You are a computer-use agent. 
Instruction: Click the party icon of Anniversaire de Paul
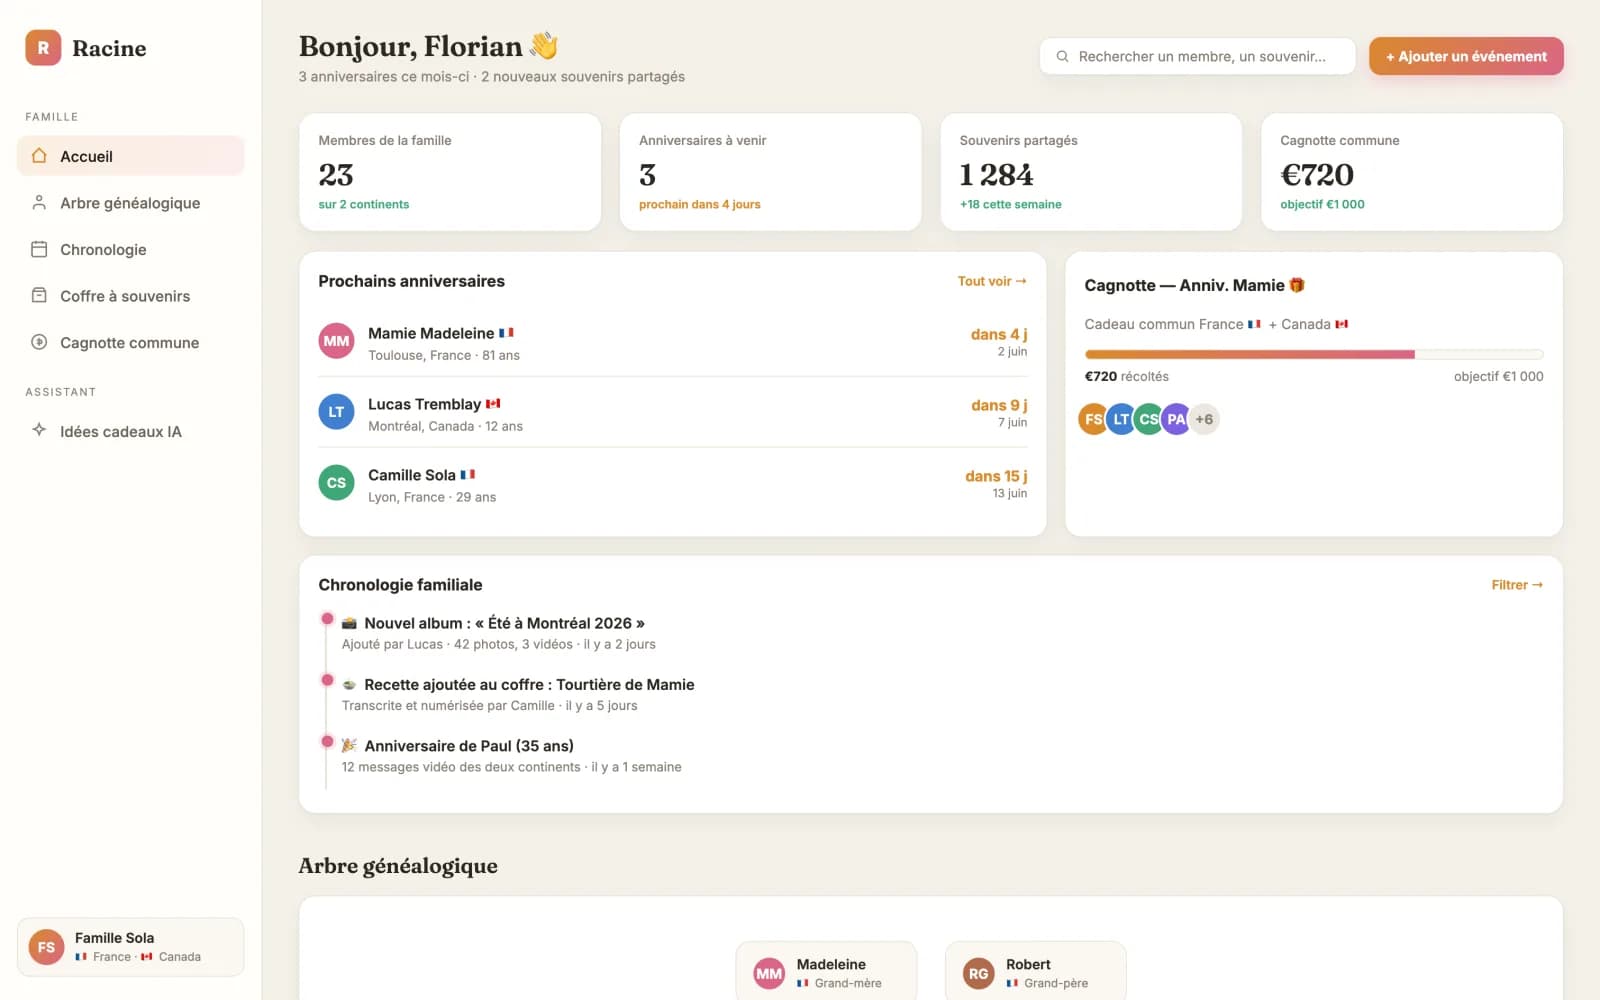[349, 746]
